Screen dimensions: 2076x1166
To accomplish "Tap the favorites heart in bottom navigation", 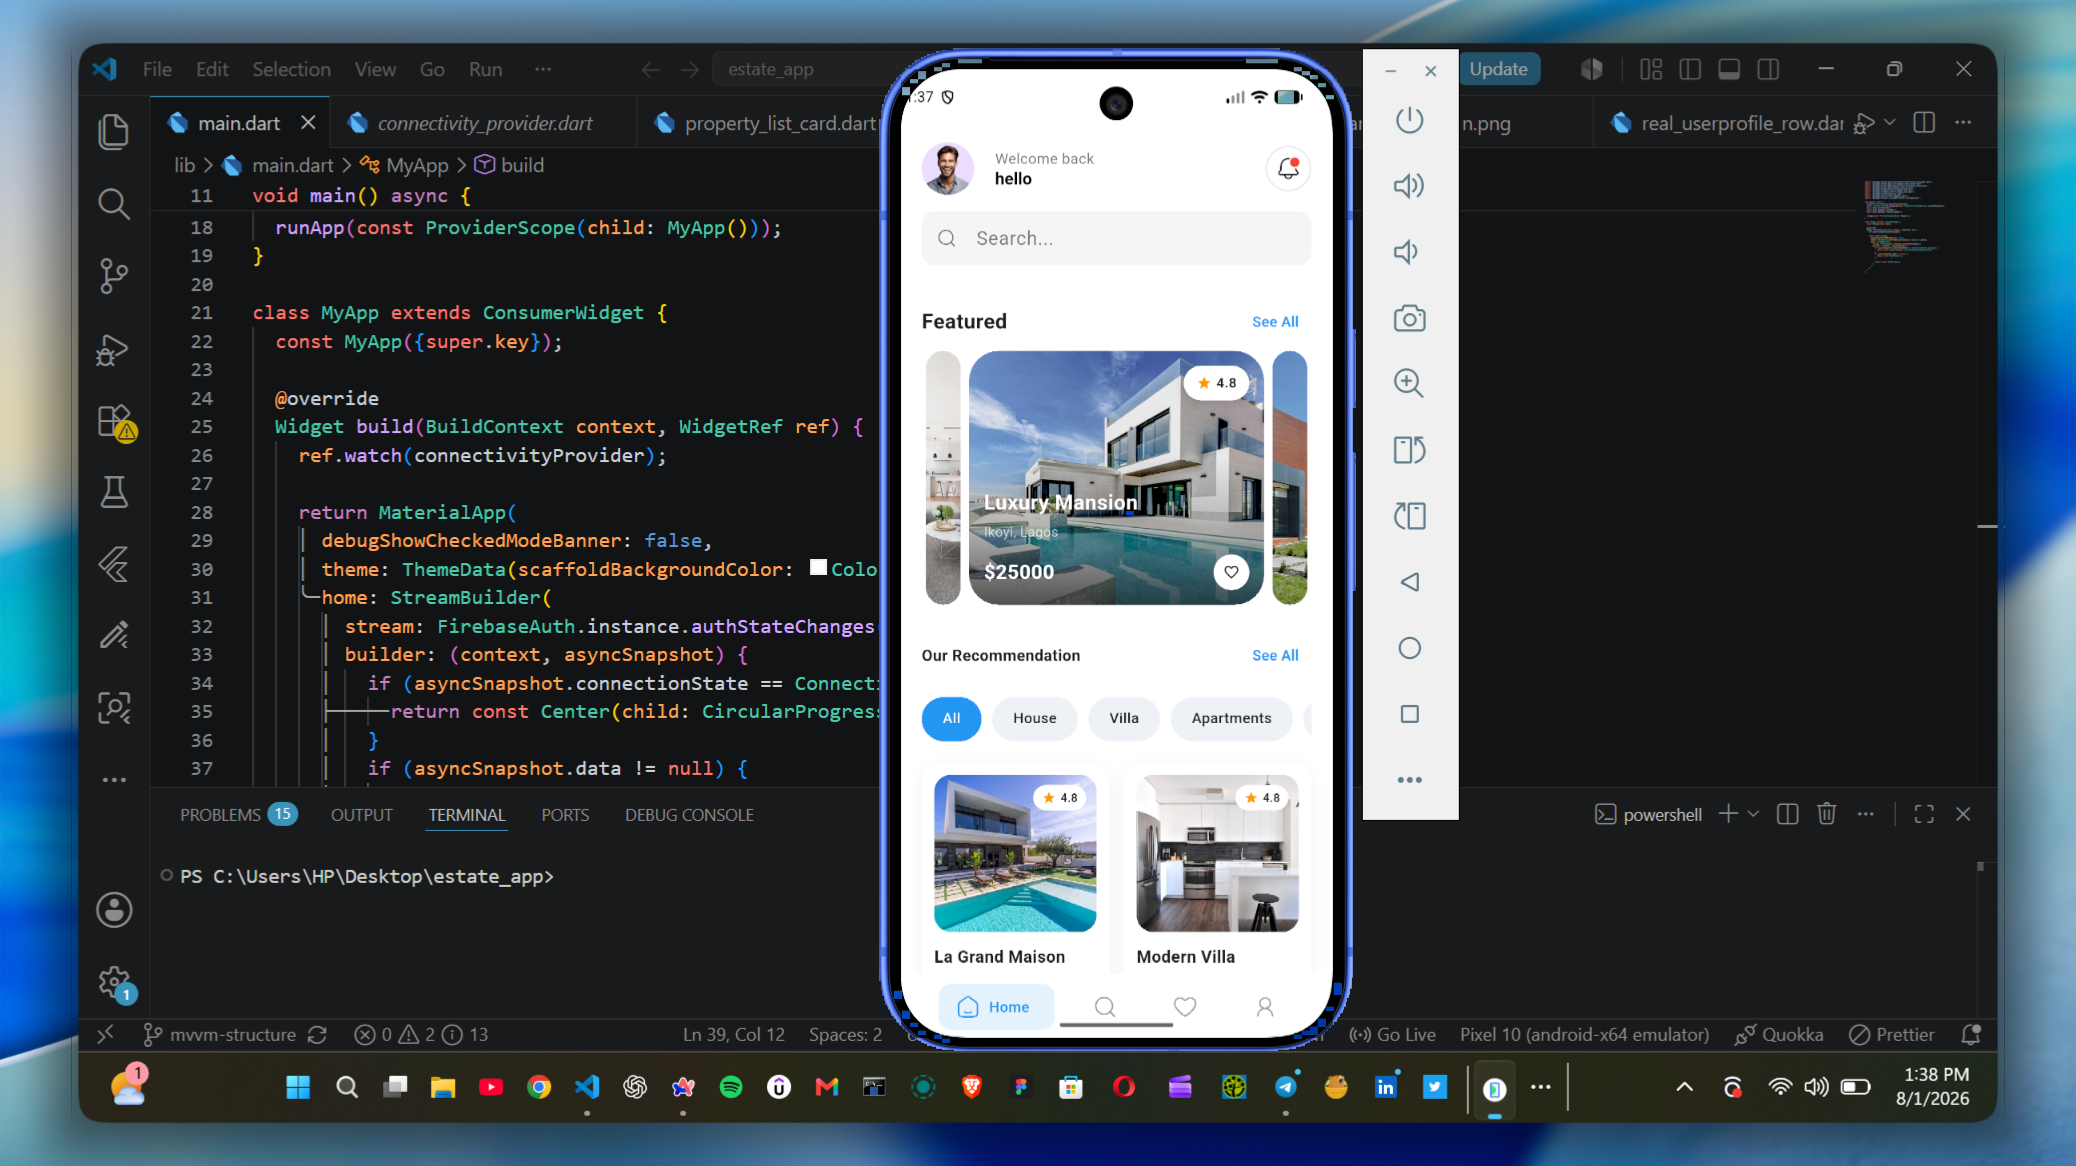I will point(1184,1007).
